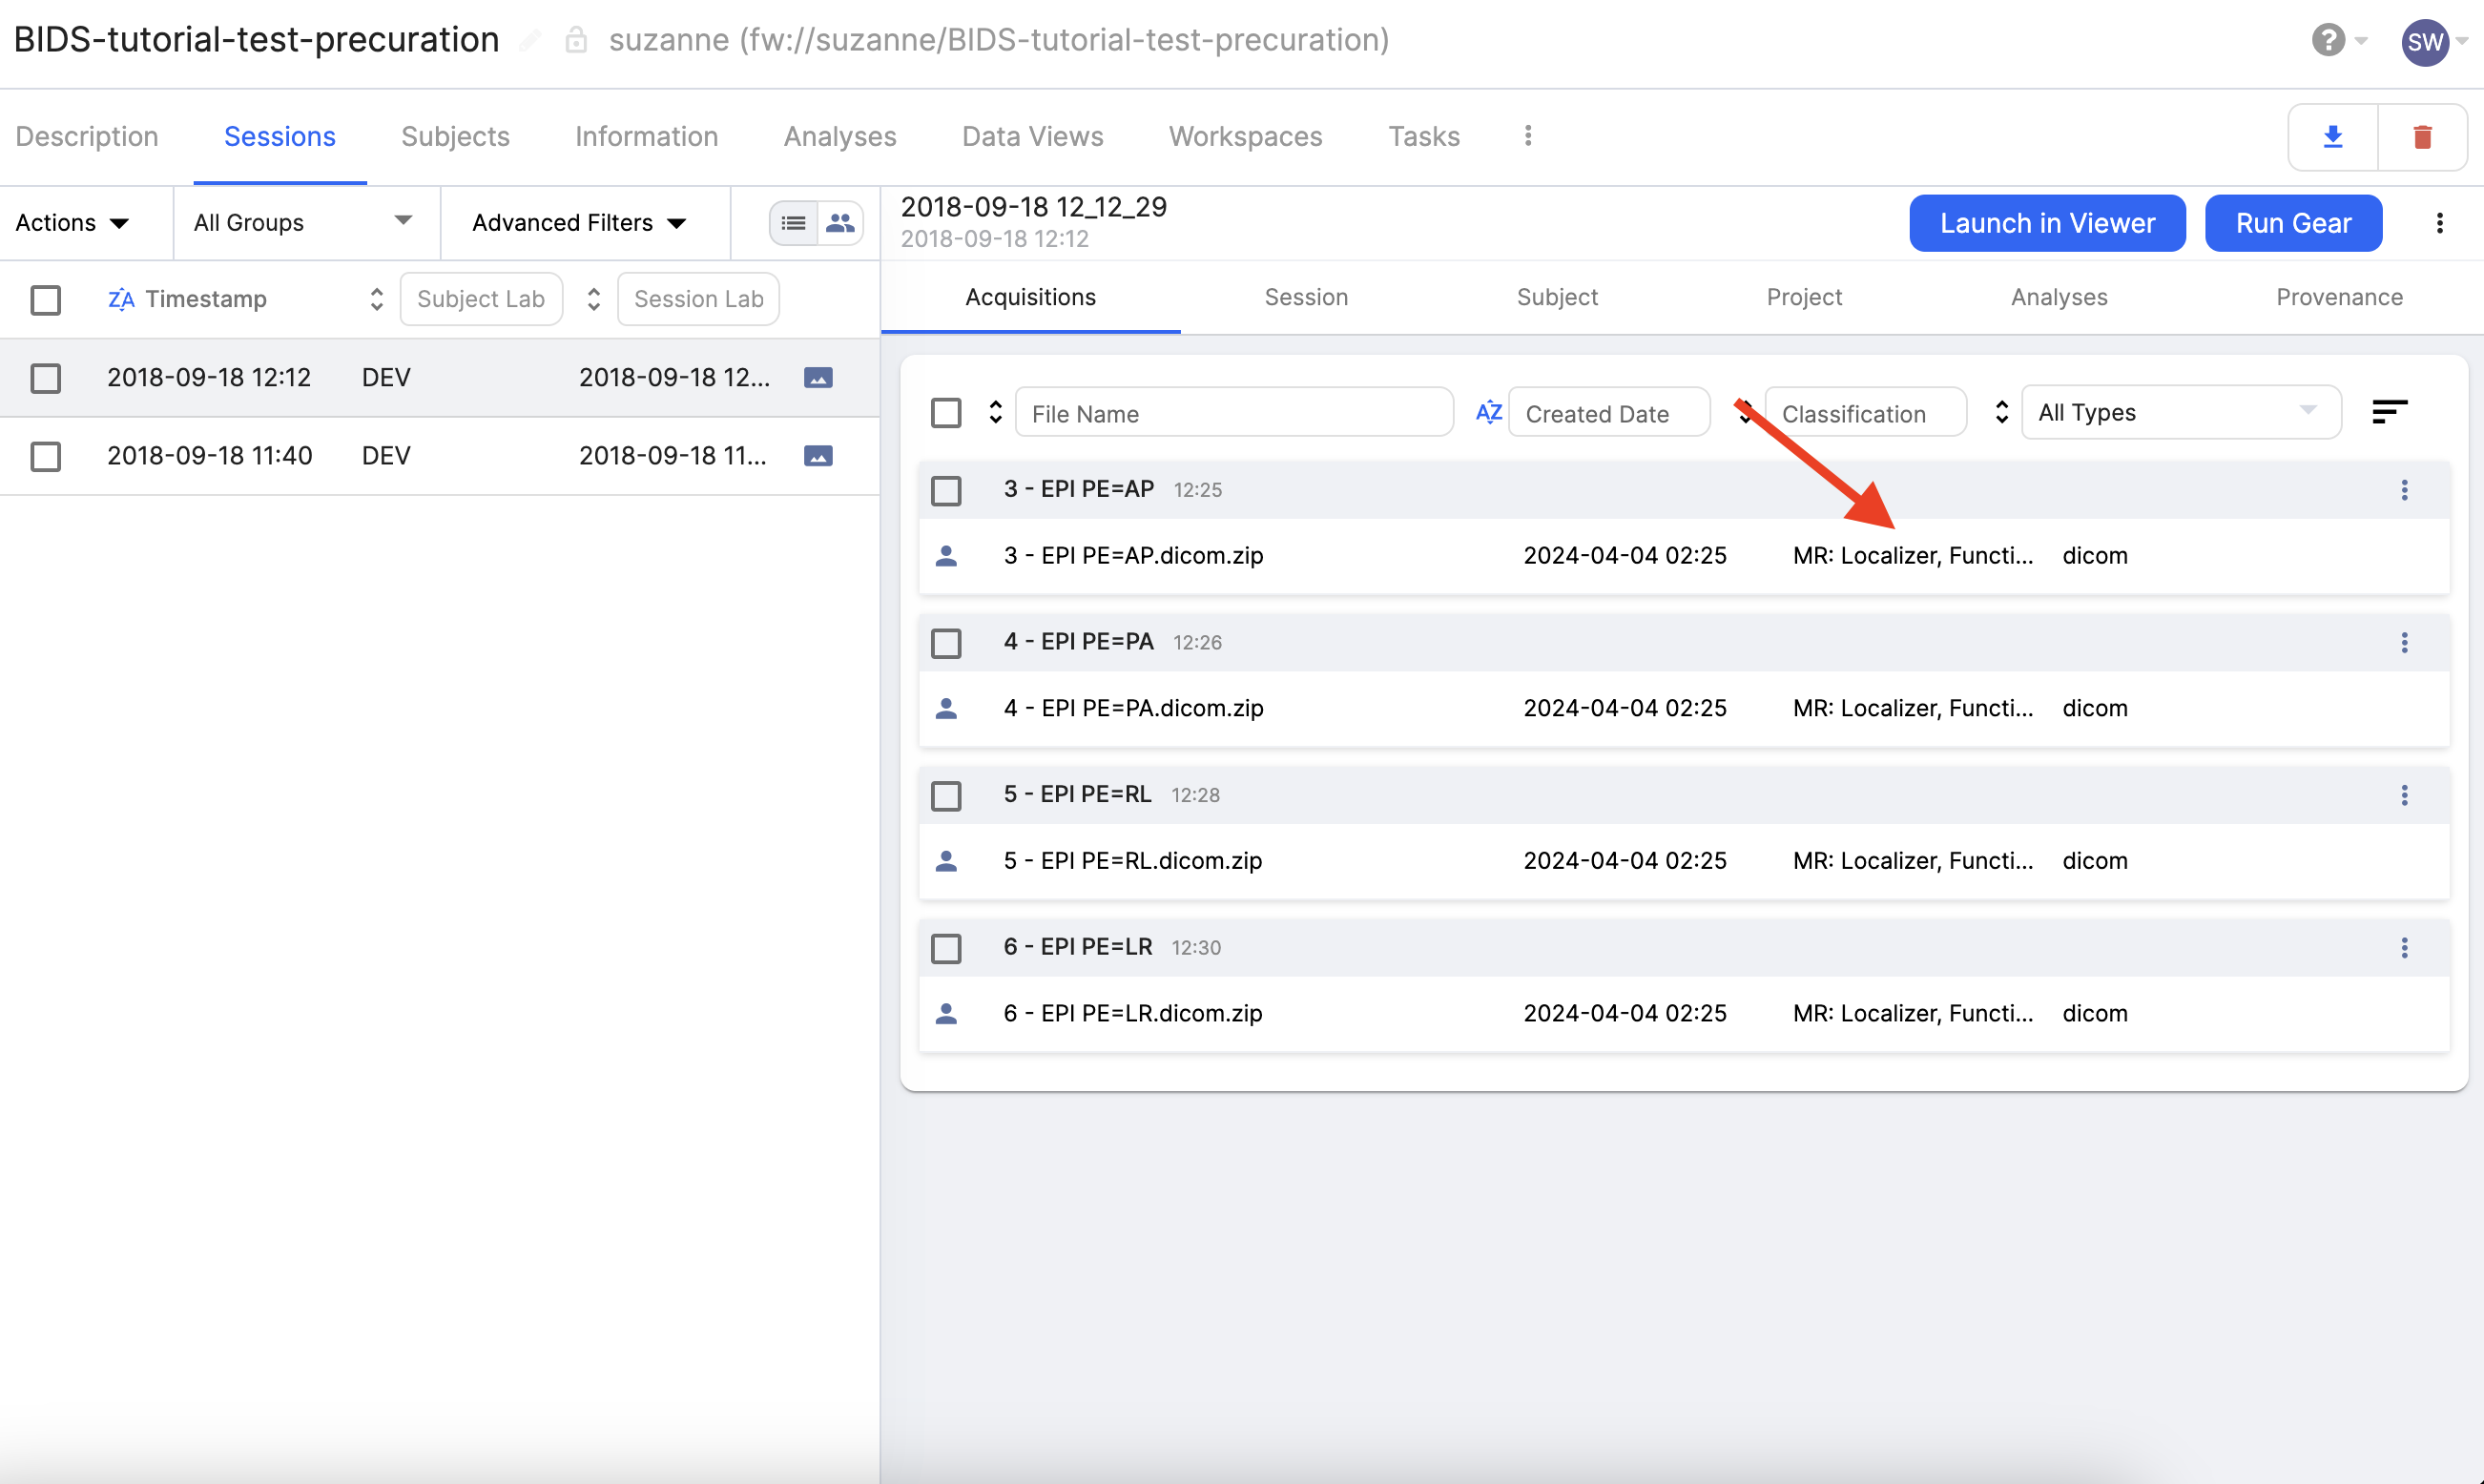The width and height of the screenshot is (2484, 1484).
Task: Click person icon beside 6 - EPI PE=LR.dicom.zip
Action: (946, 1014)
